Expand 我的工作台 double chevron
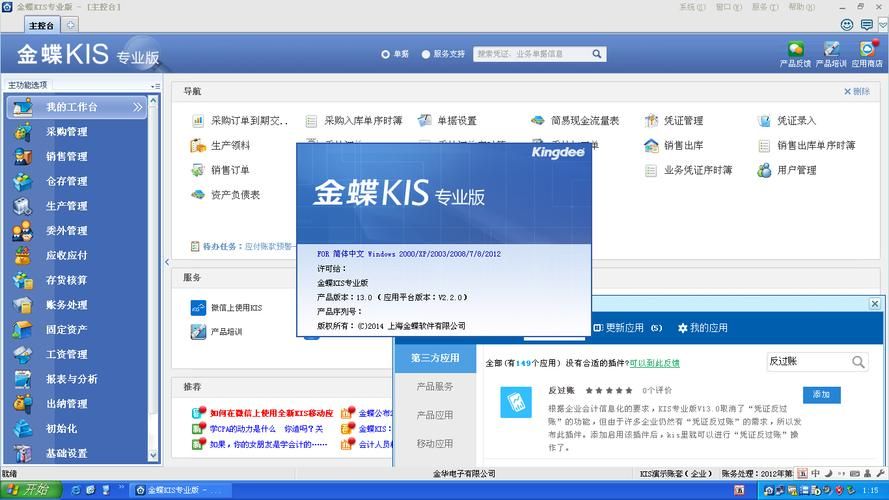The height and width of the screenshot is (500, 889). (x=138, y=107)
